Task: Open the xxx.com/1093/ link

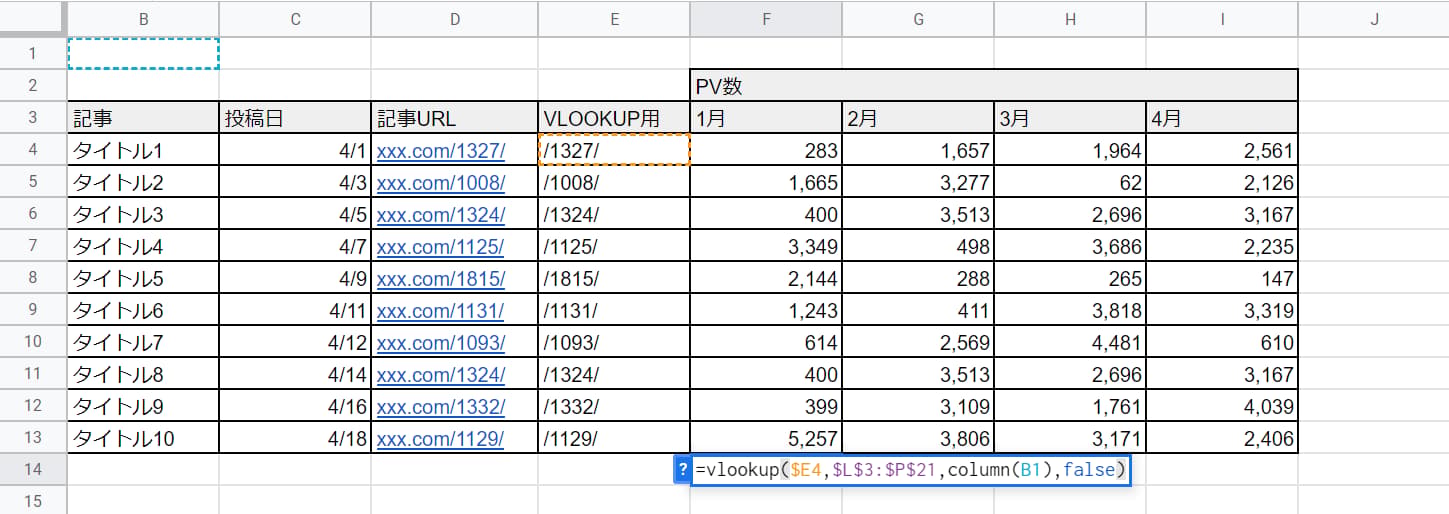Action: click(x=441, y=343)
